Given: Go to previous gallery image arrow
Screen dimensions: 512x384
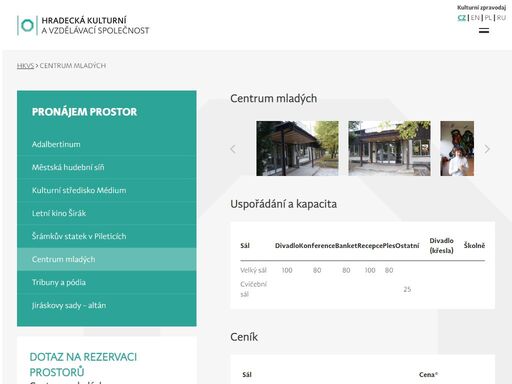Looking at the screenshot, I should [x=233, y=149].
